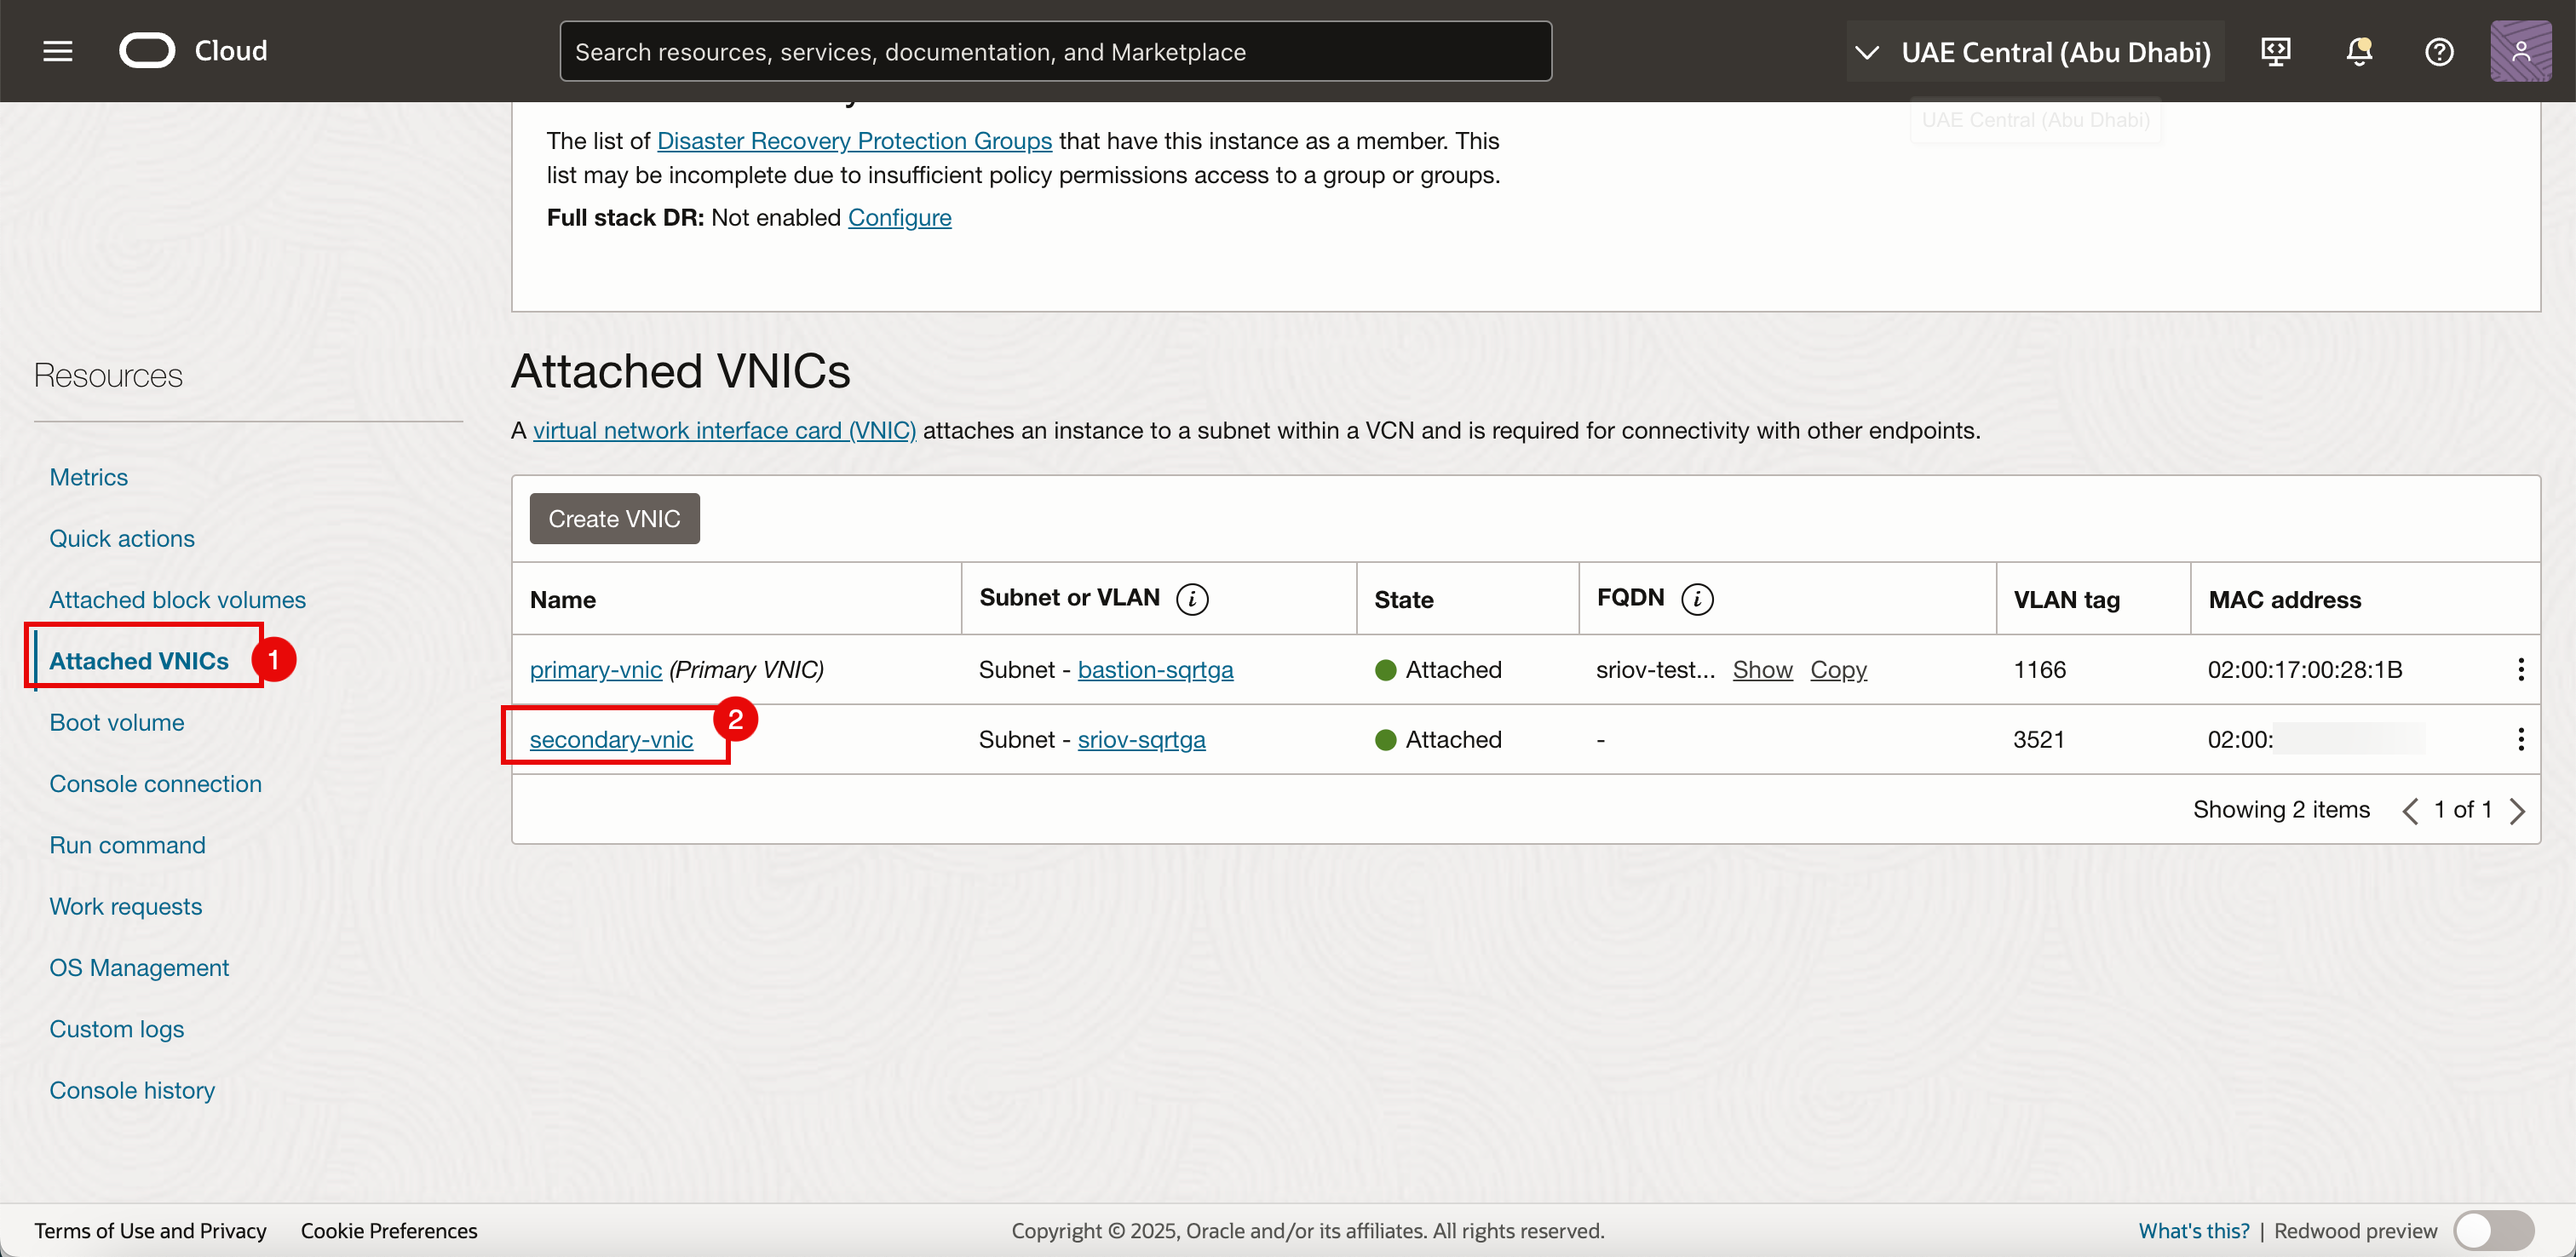Screen dimensions: 2576x1257
Task: Click the search resources field
Action: (1055, 52)
